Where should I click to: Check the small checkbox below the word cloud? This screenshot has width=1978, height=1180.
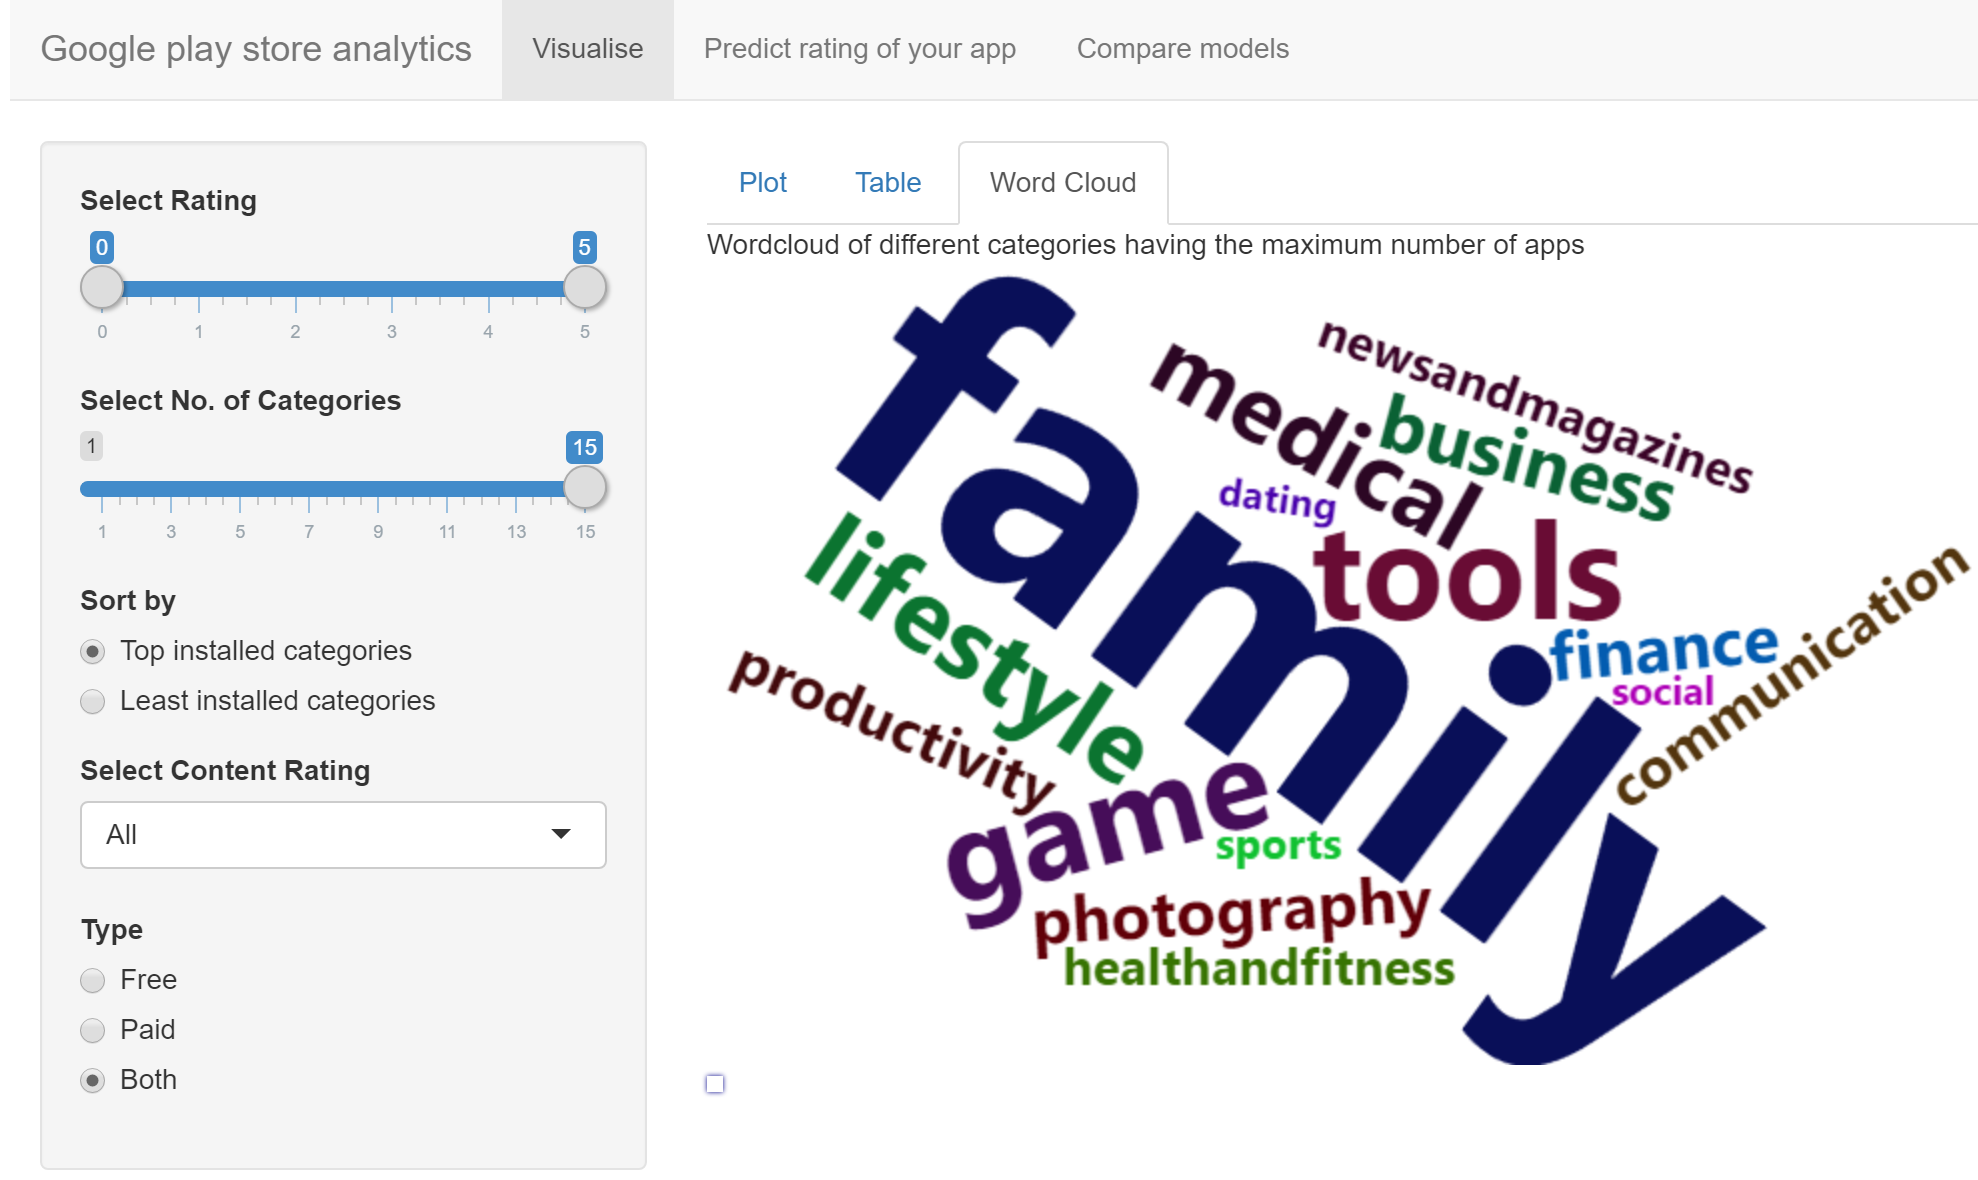(714, 1084)
